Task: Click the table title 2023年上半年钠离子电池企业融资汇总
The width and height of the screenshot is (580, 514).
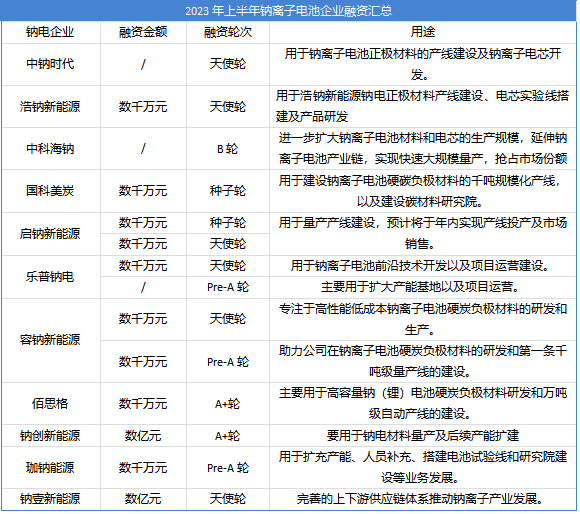Action: (x=289, y=11)
